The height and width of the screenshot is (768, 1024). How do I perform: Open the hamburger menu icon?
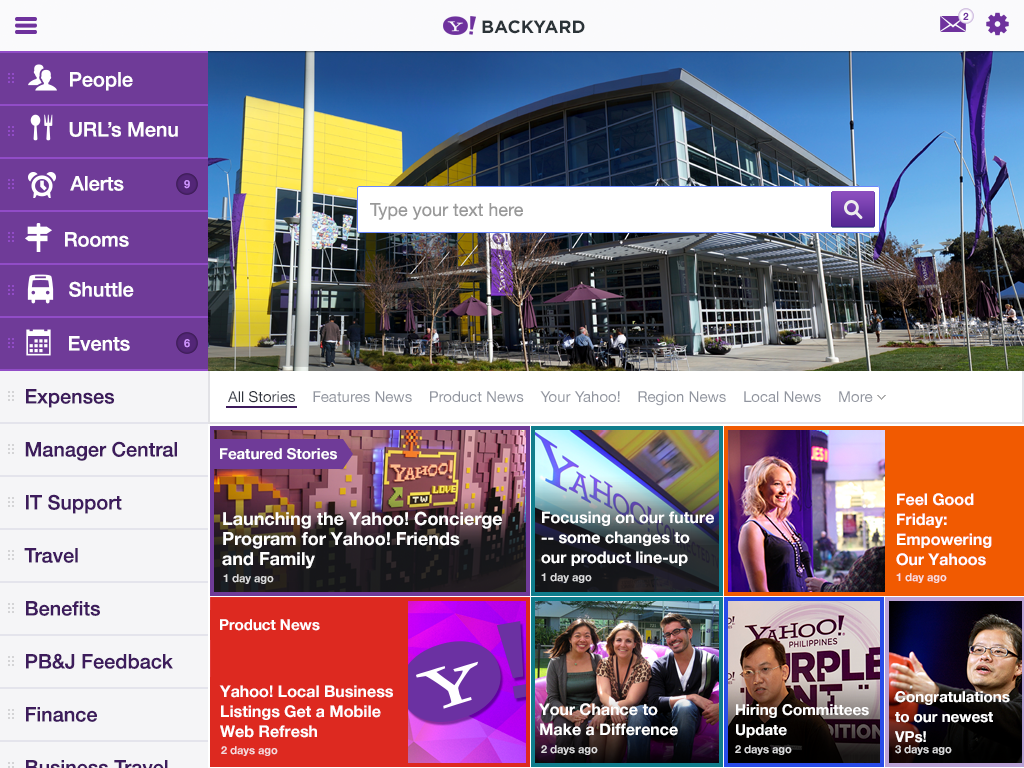(x=26, y=25)
